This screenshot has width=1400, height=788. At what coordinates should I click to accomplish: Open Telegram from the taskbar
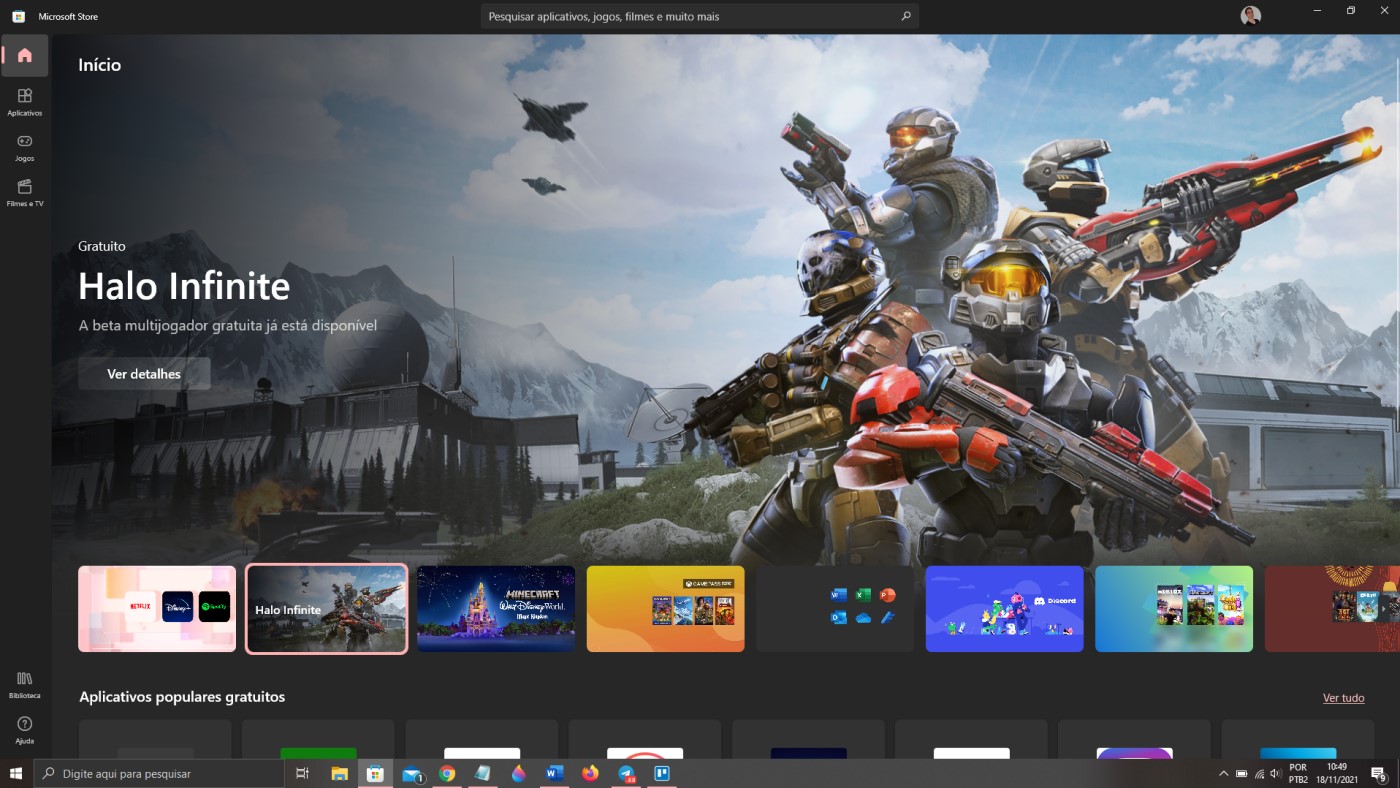[626, 773]
